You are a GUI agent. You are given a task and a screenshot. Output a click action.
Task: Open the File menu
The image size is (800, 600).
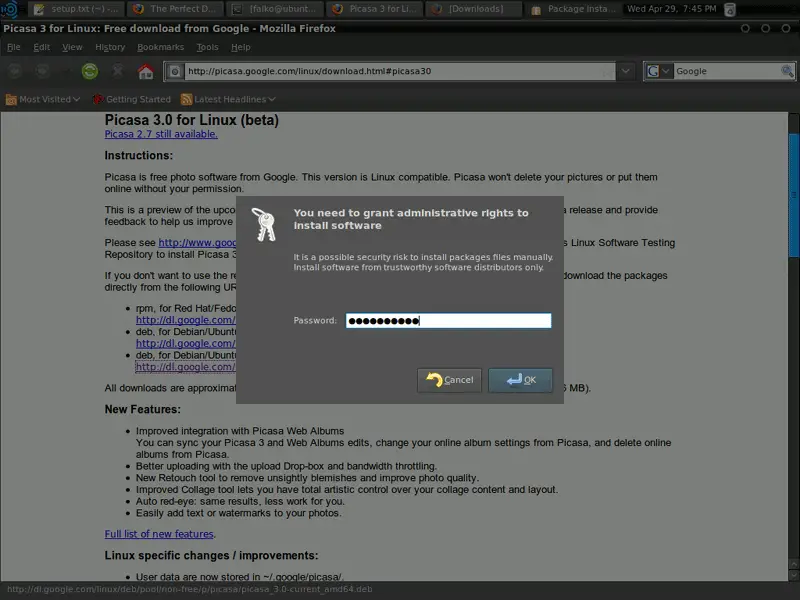click(14, 47)
